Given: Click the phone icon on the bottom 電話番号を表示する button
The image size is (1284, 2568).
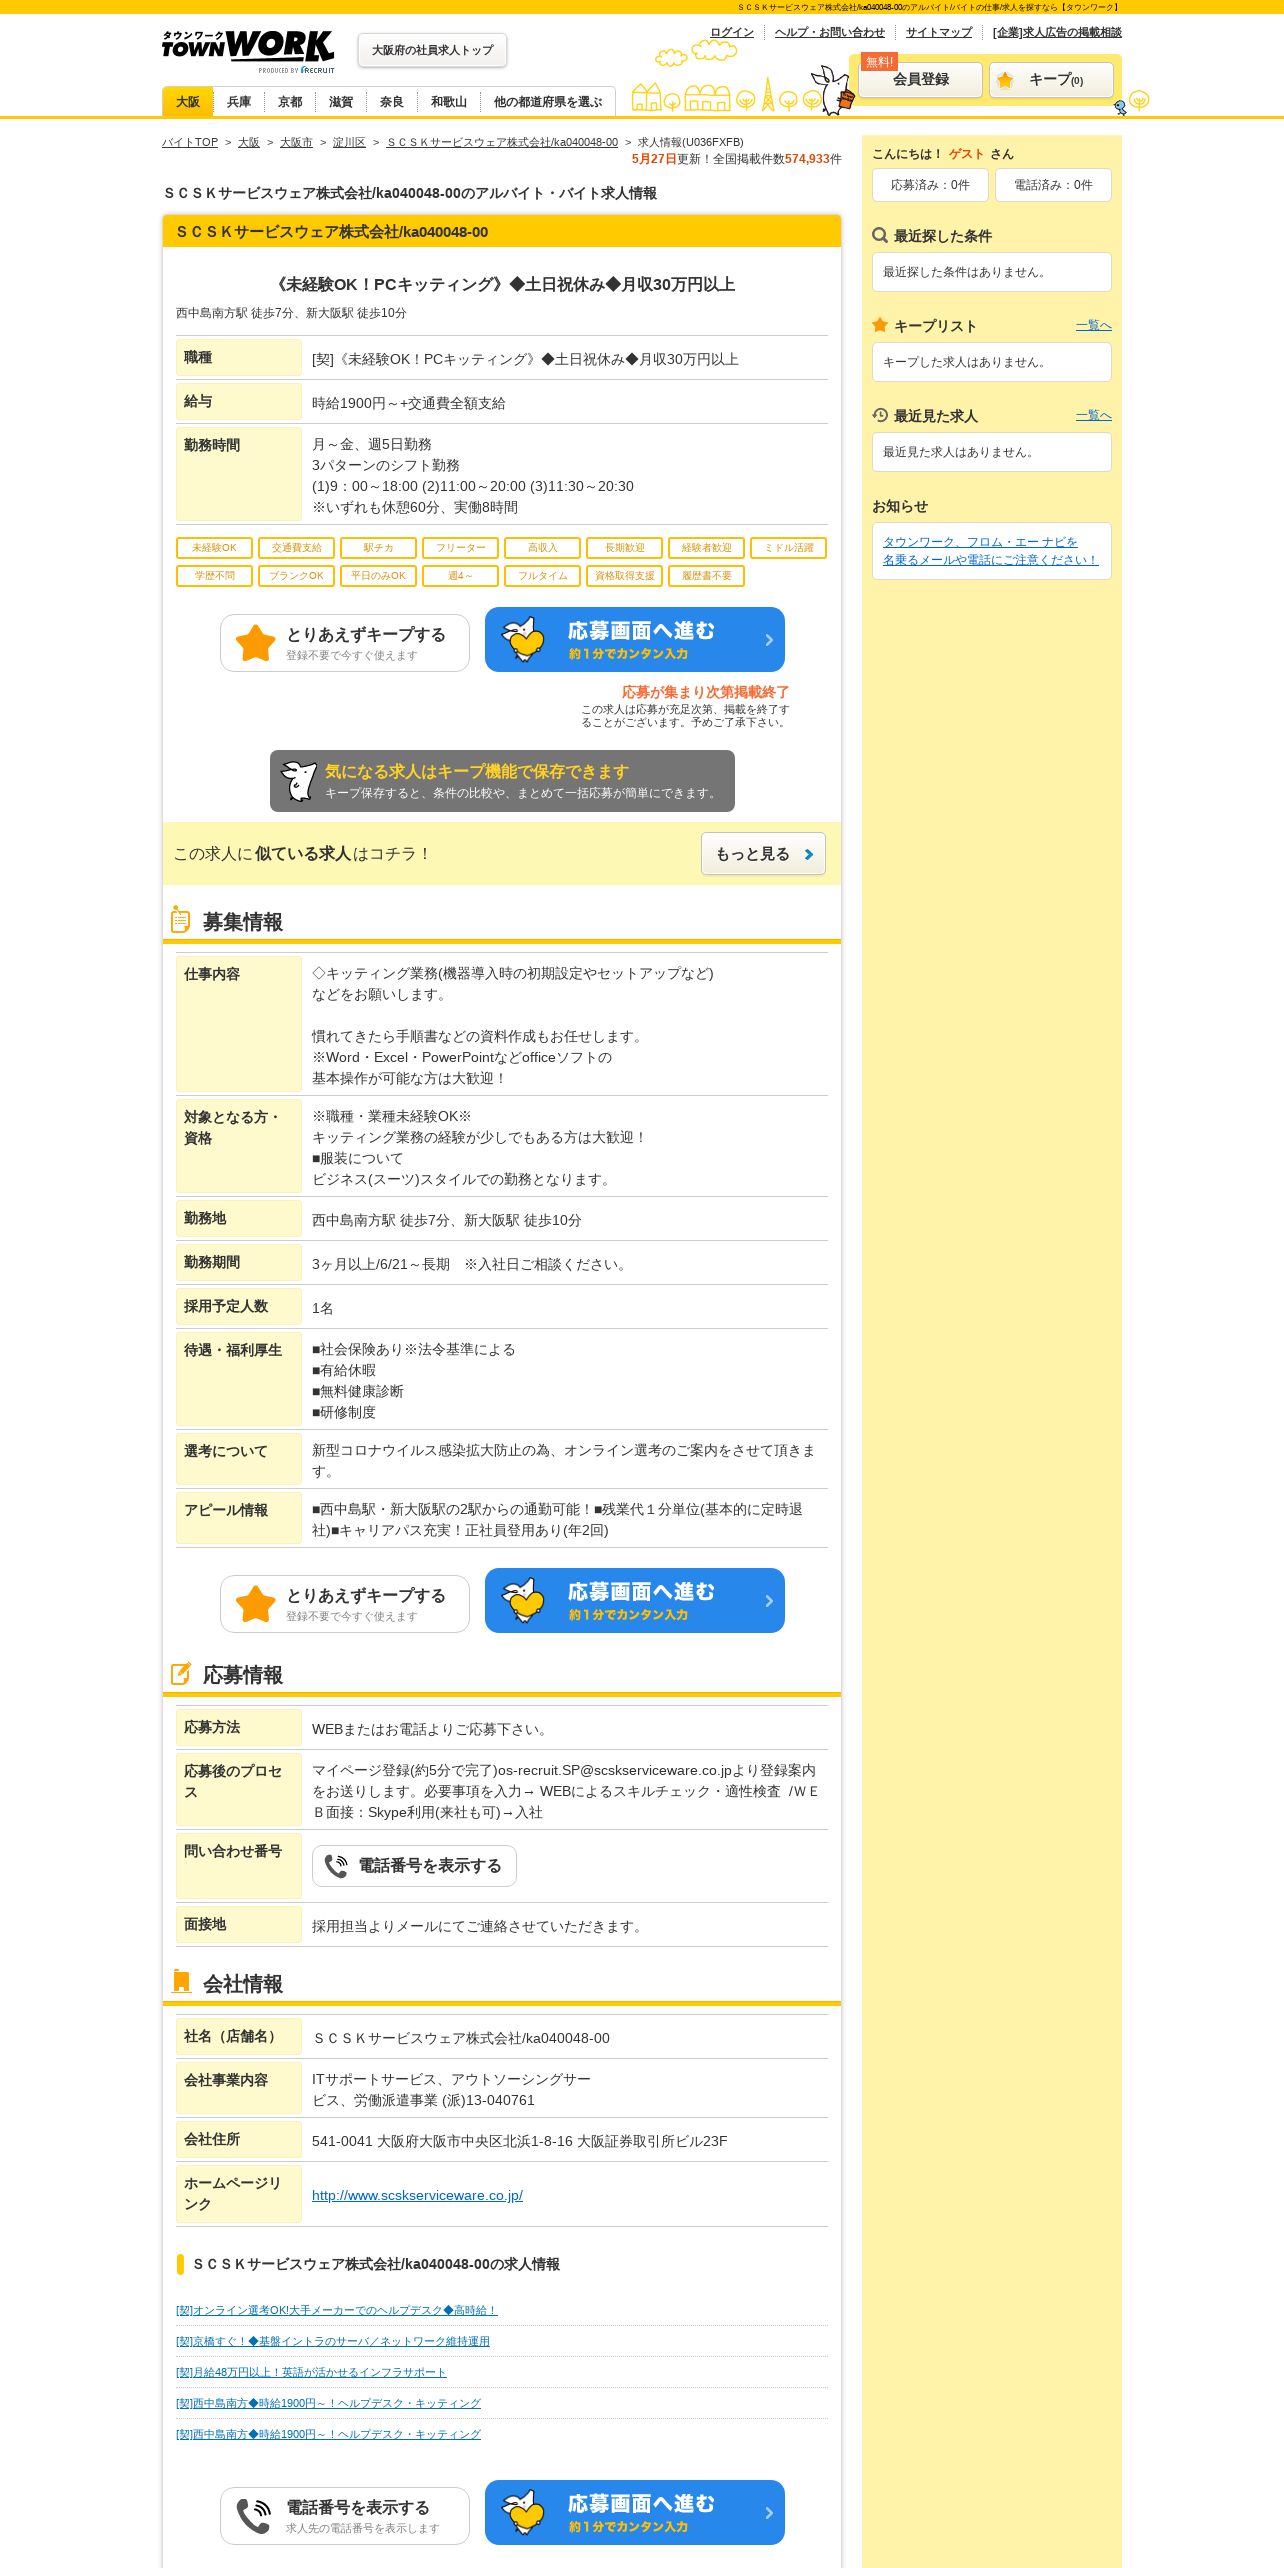Looking at the screenshot, I should pyautogui.click(x=254, y=2516).
